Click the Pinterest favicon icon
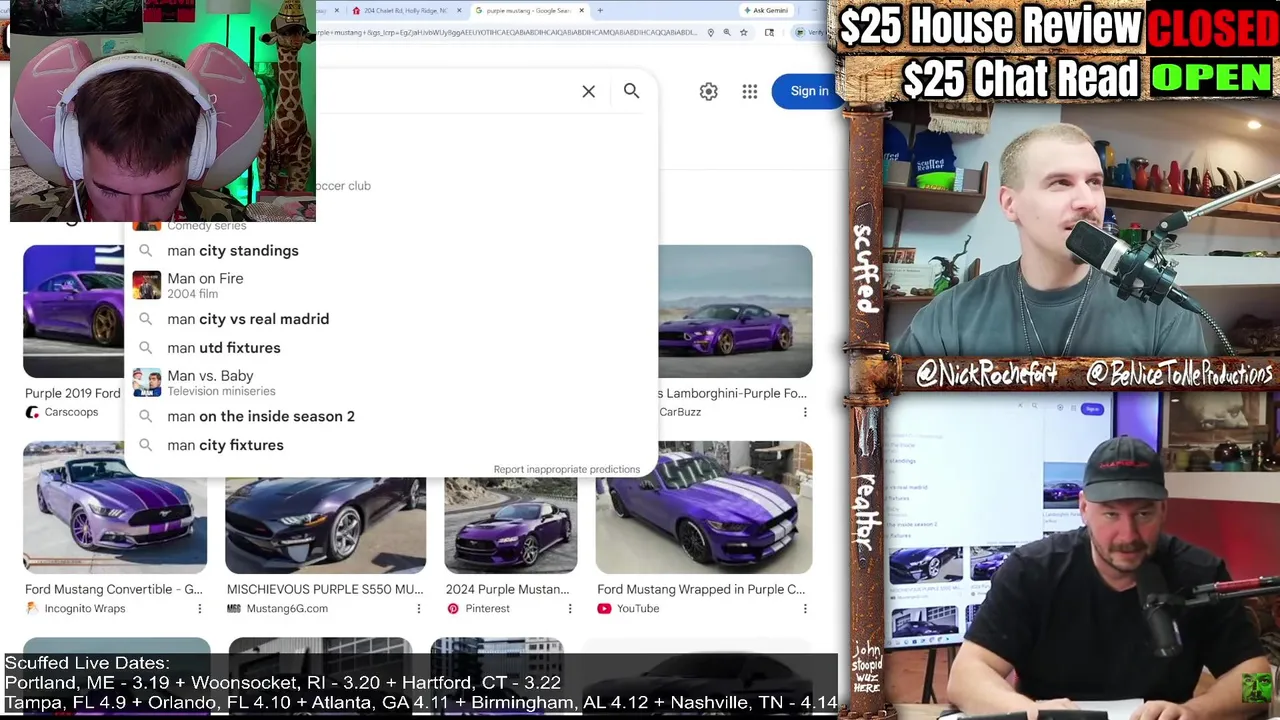Screen dimensions: 1280x720 (x=453, y=608)
